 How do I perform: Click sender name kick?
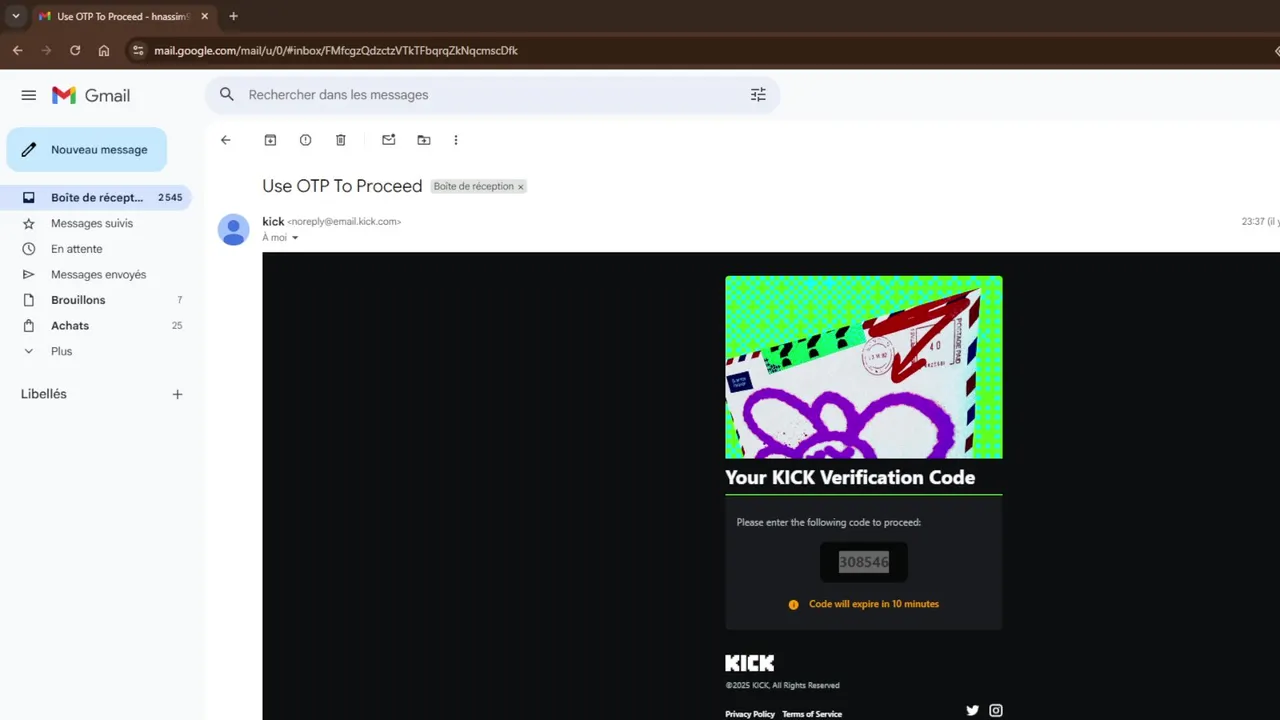click(x=273, y=221)
